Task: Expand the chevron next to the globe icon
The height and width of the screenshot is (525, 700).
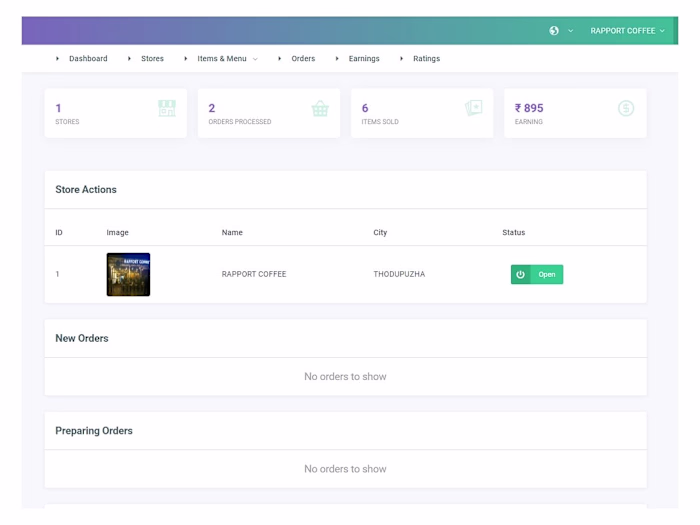Action: click(571, 31)
